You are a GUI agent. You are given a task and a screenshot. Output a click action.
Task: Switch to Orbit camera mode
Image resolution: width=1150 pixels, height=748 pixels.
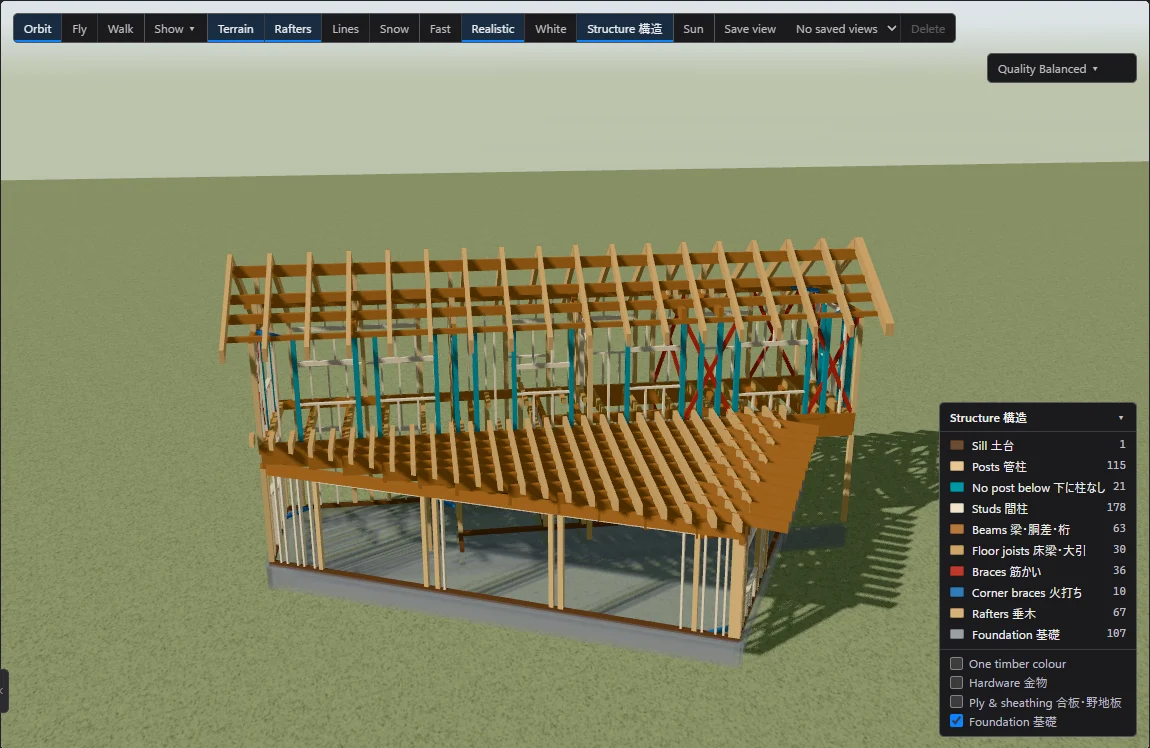[x=37, y=29]
